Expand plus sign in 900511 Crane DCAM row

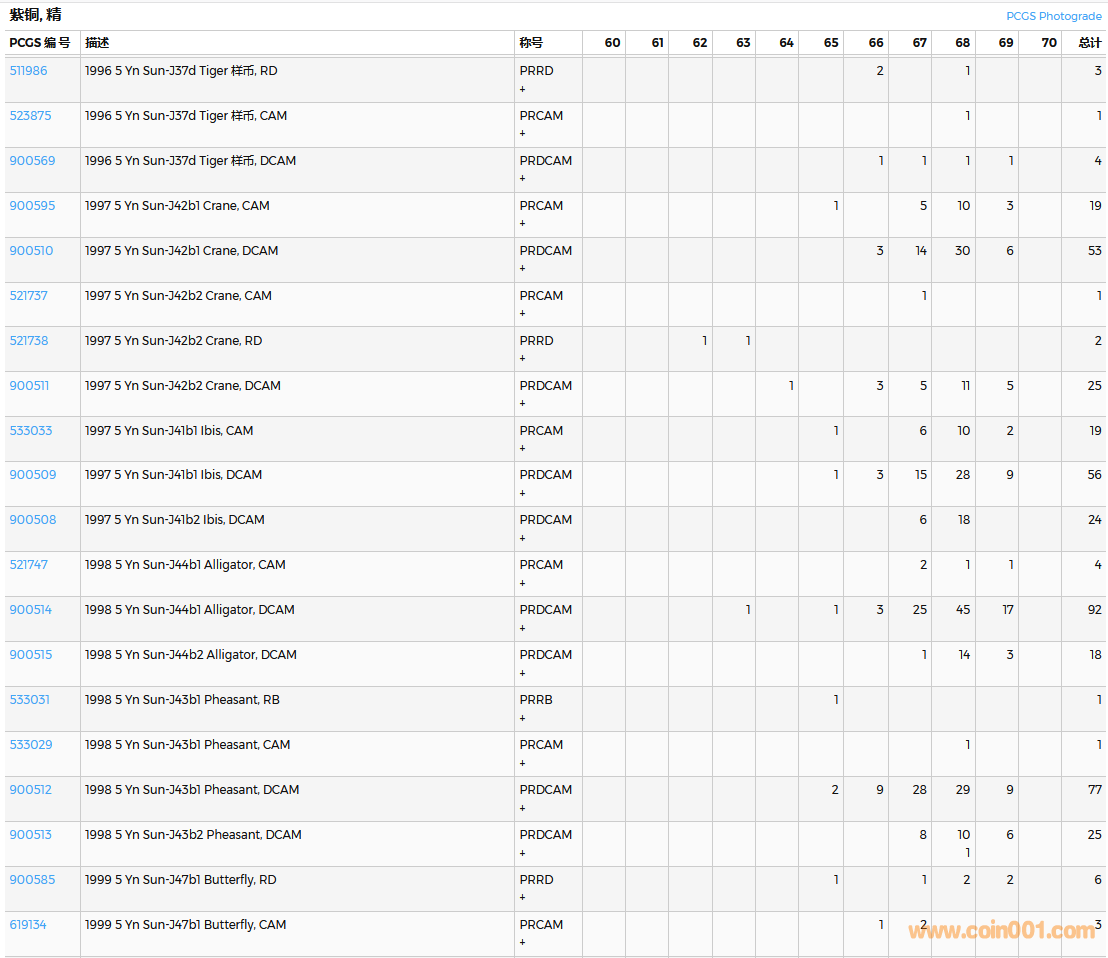click(x=522, y=404)
